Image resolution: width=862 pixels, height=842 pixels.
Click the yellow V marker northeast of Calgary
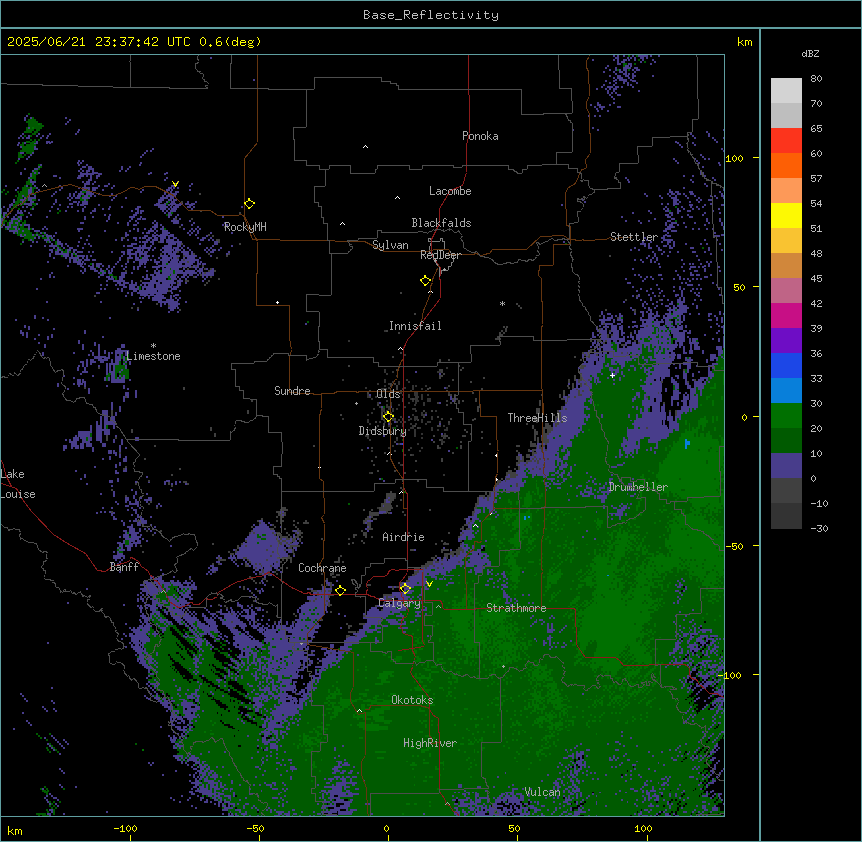(x=429, y=584)
